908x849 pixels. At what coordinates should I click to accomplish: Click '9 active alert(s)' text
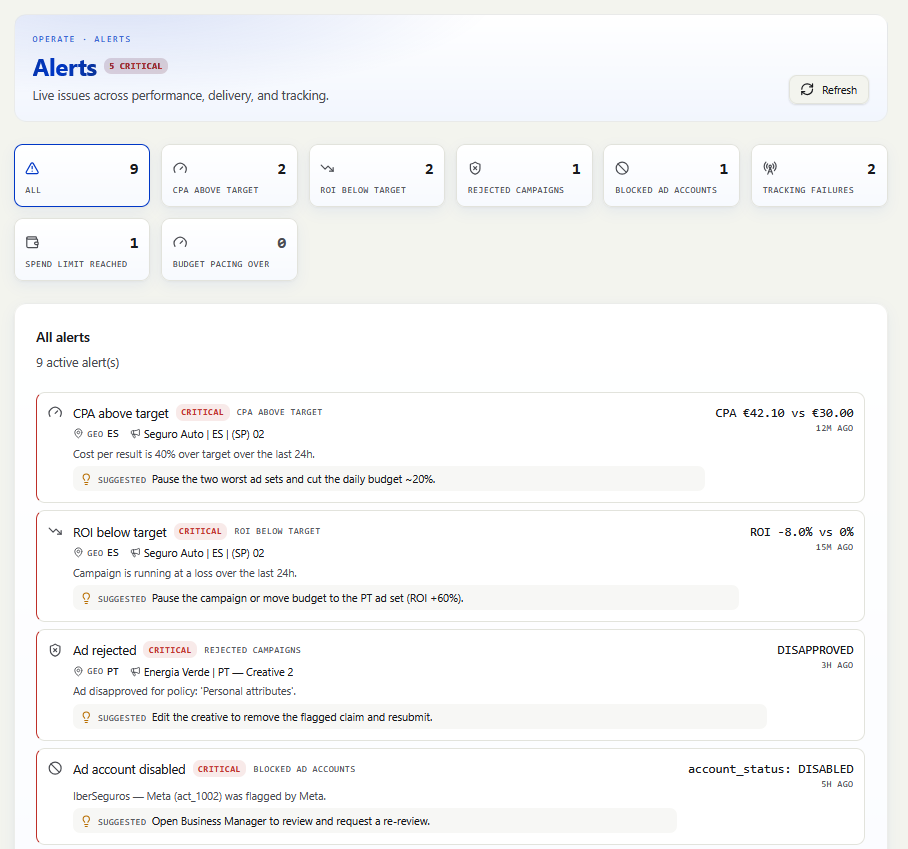pos(78,363)
